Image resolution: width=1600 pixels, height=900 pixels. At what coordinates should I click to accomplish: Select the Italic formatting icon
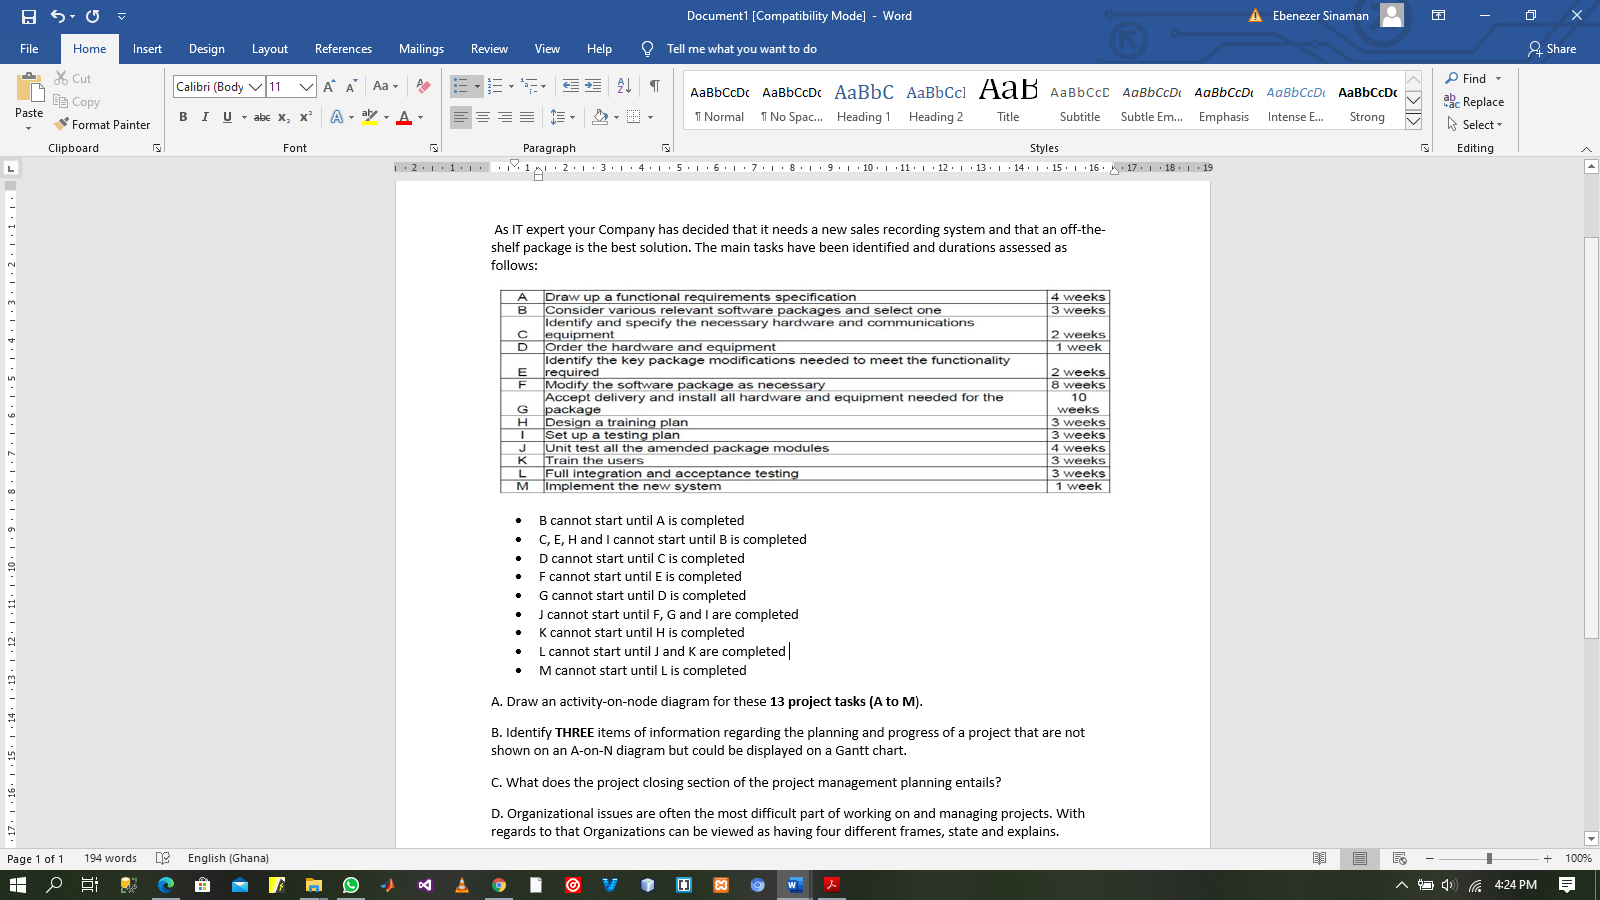point(205,117)
